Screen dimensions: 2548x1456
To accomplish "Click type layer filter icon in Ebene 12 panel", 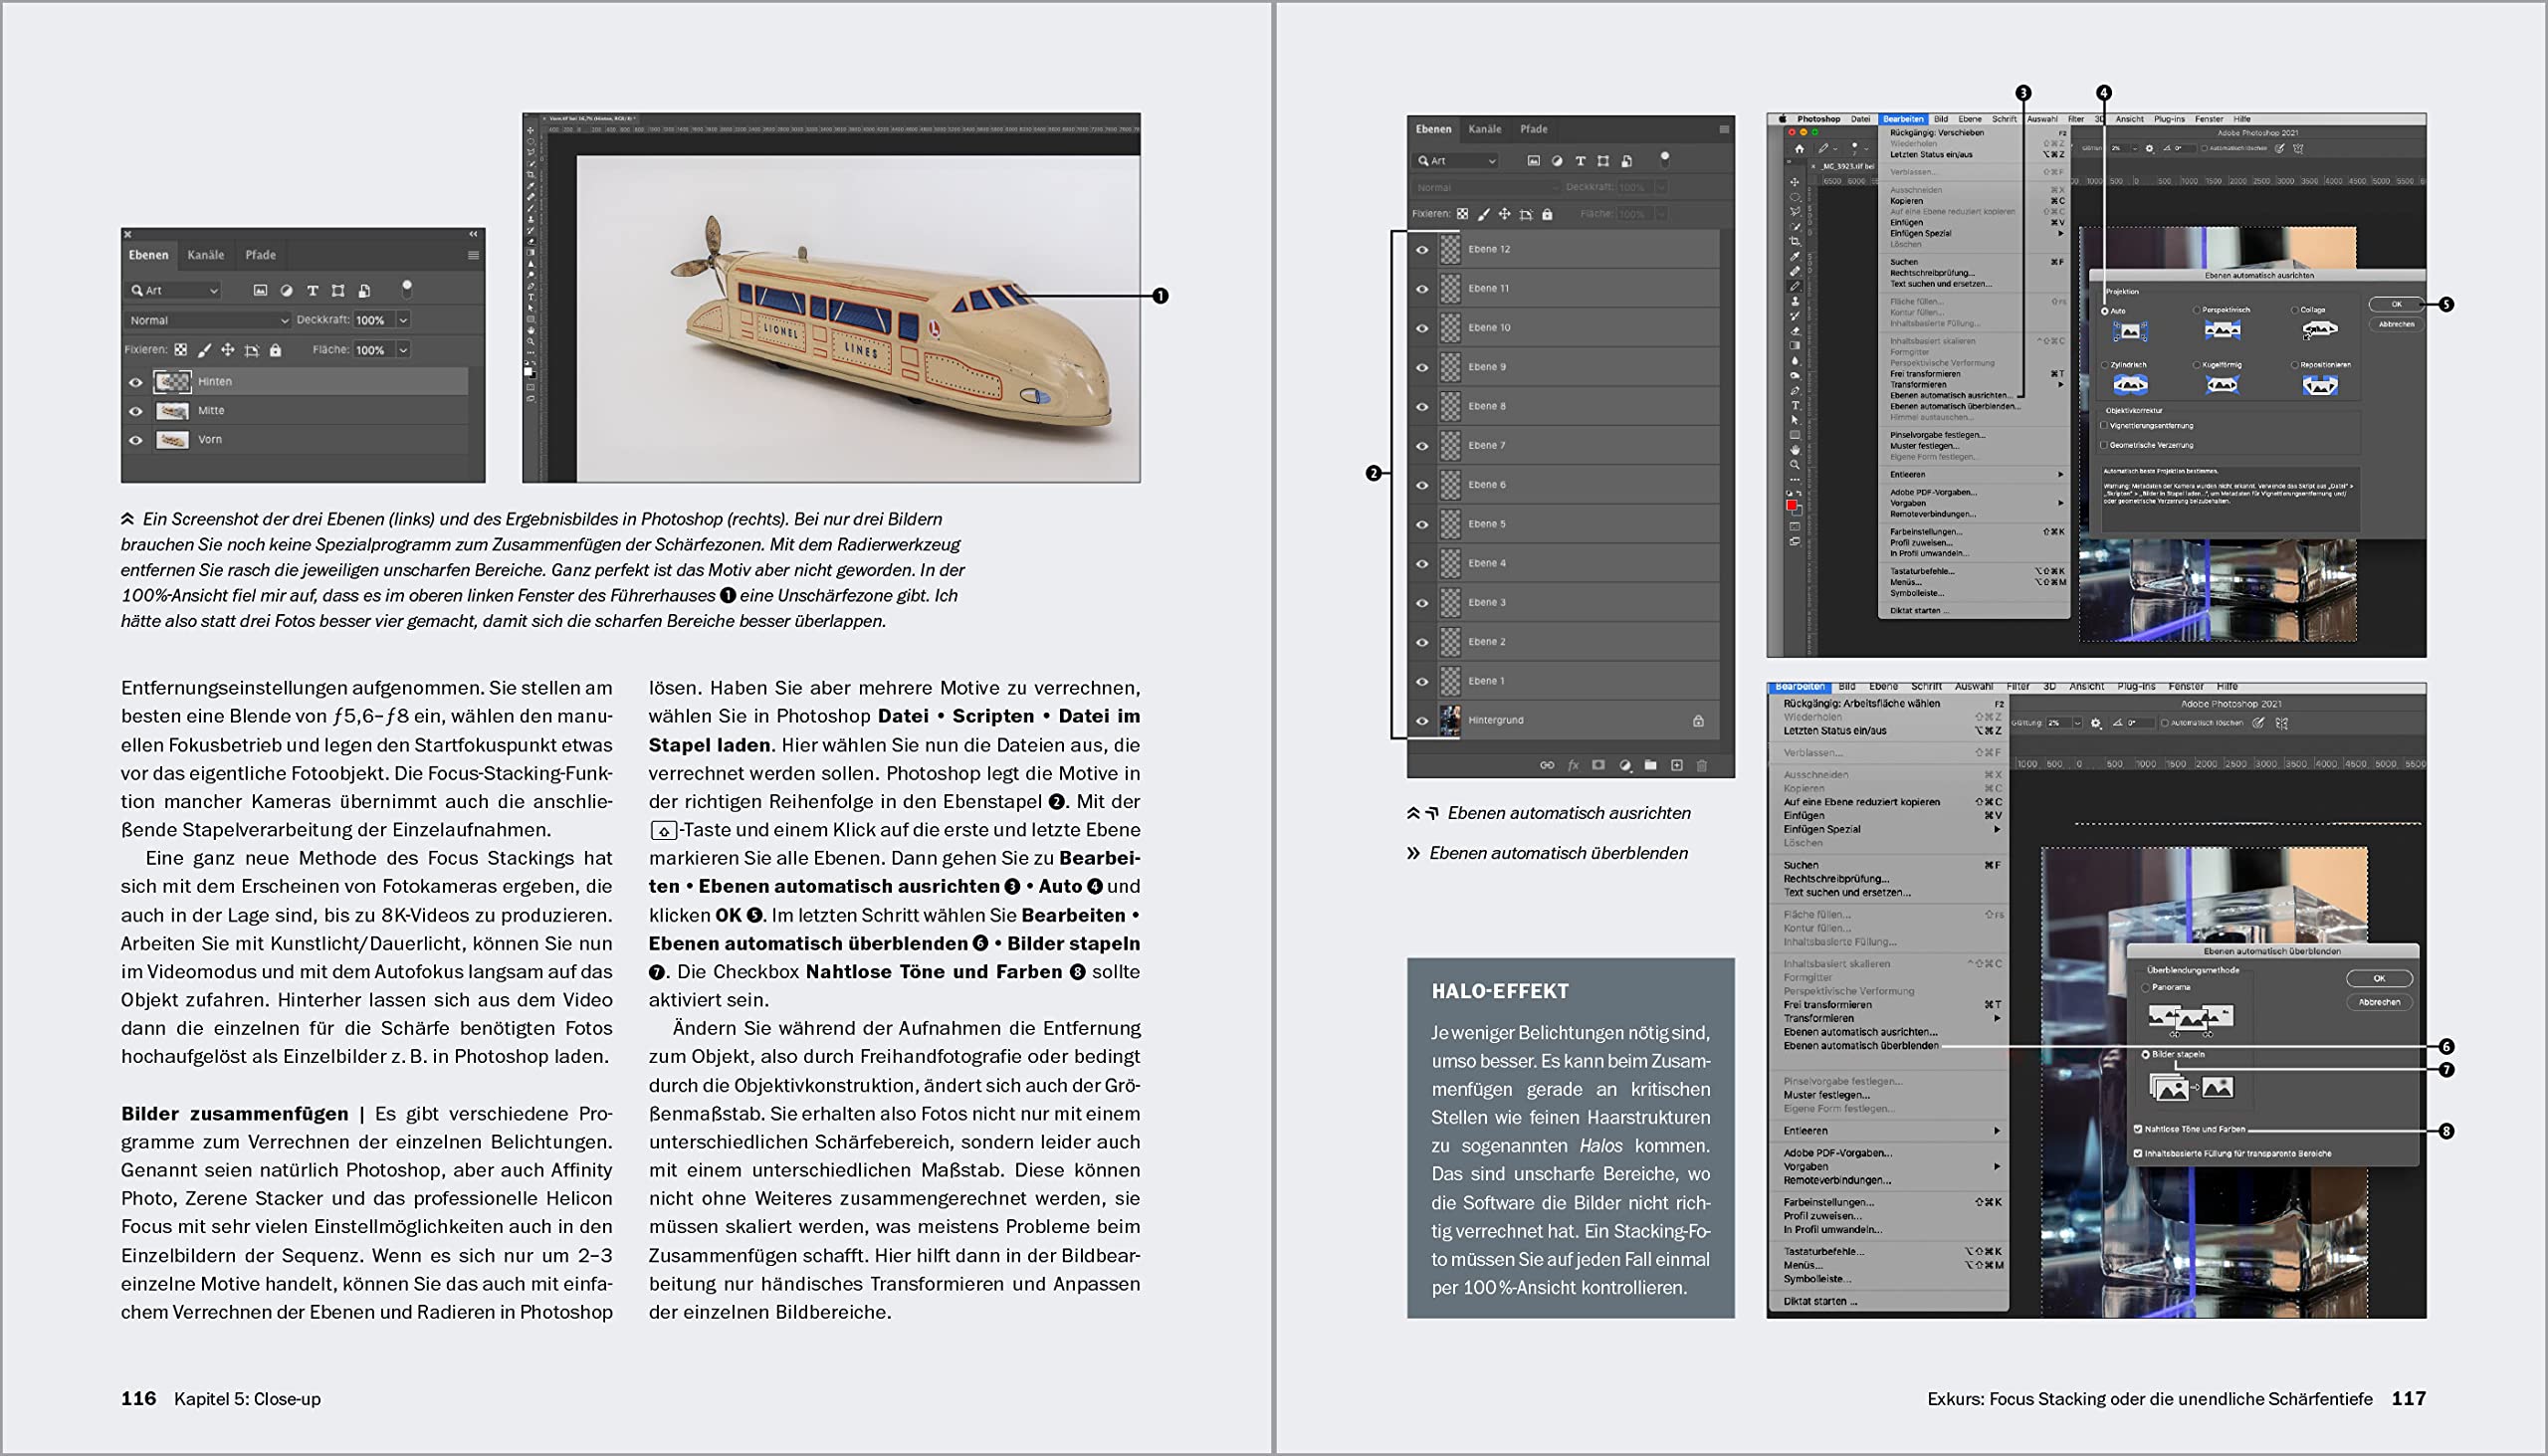I will (1580, 160).
